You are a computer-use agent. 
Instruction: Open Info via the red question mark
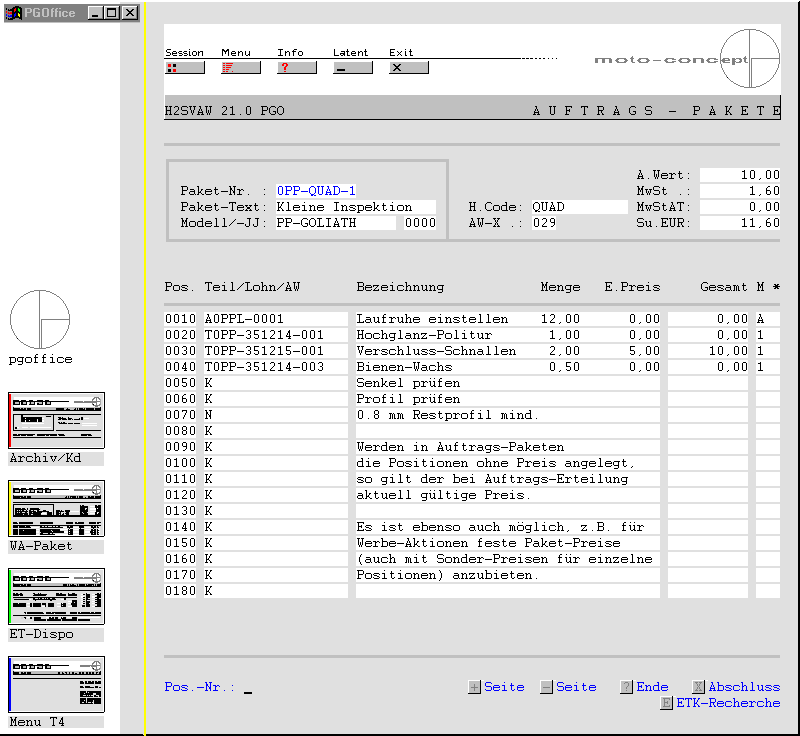tap(296, 68)
